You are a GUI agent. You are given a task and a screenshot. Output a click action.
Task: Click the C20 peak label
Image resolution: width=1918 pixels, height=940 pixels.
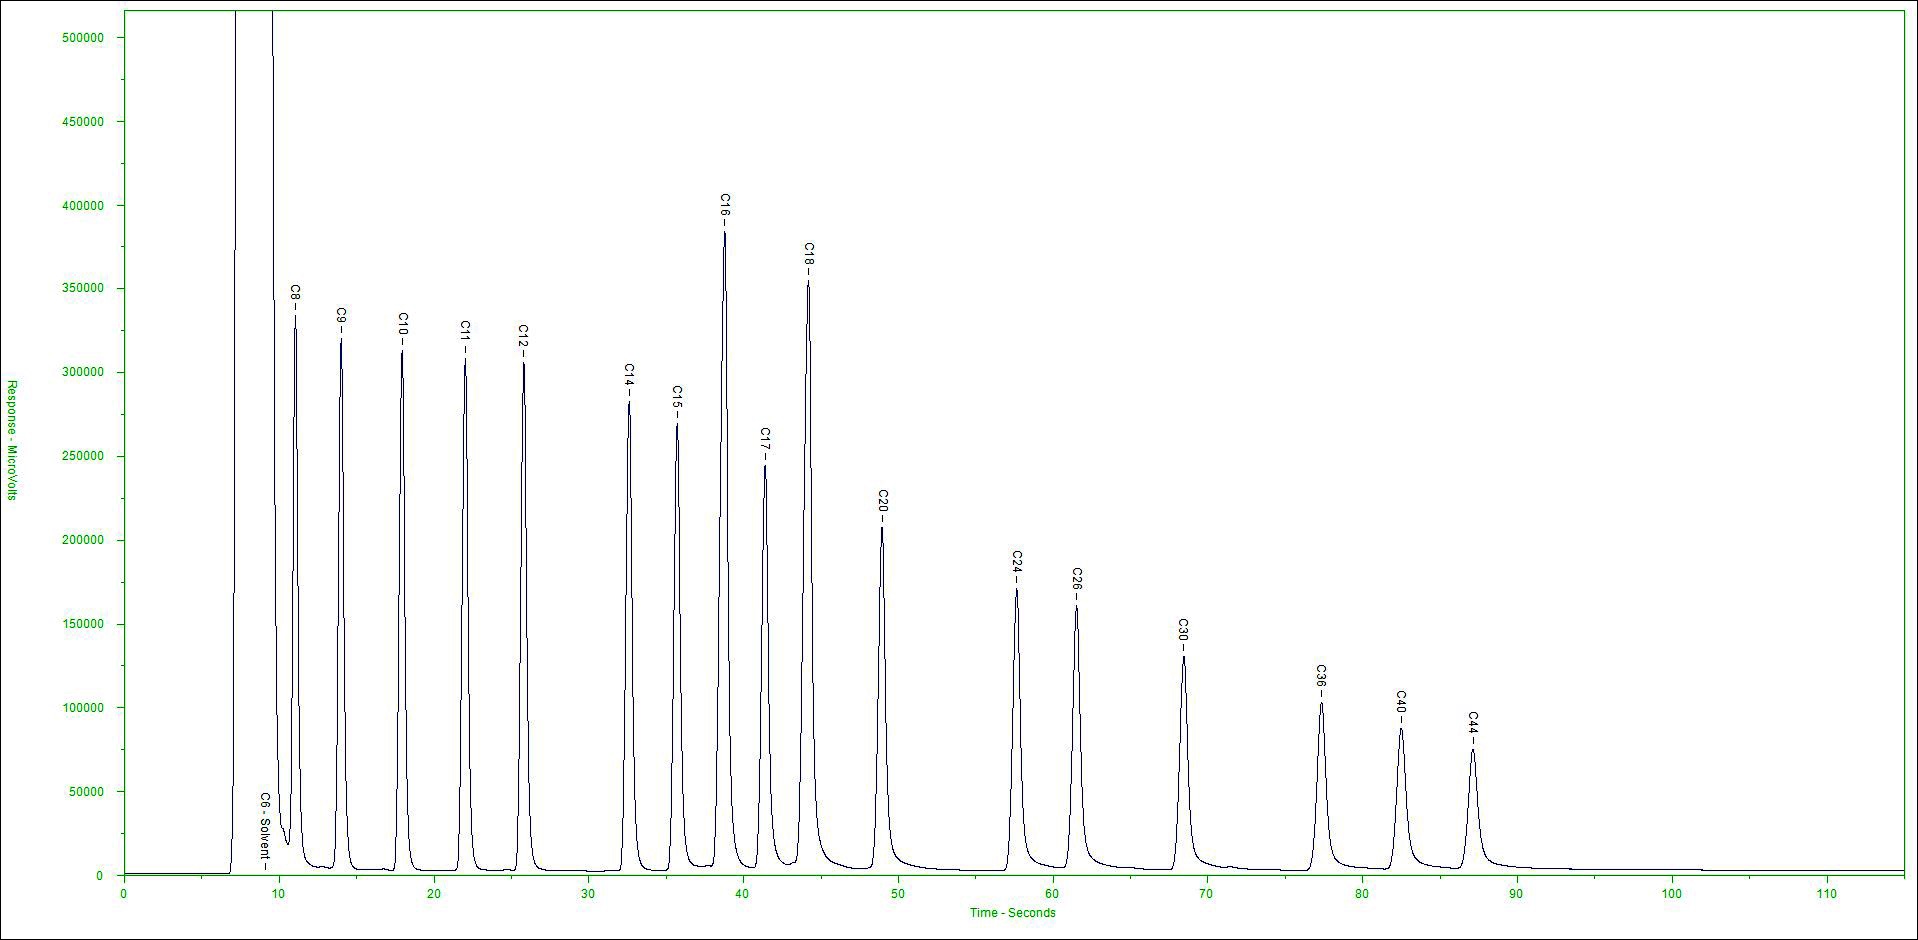pos(882,501)
